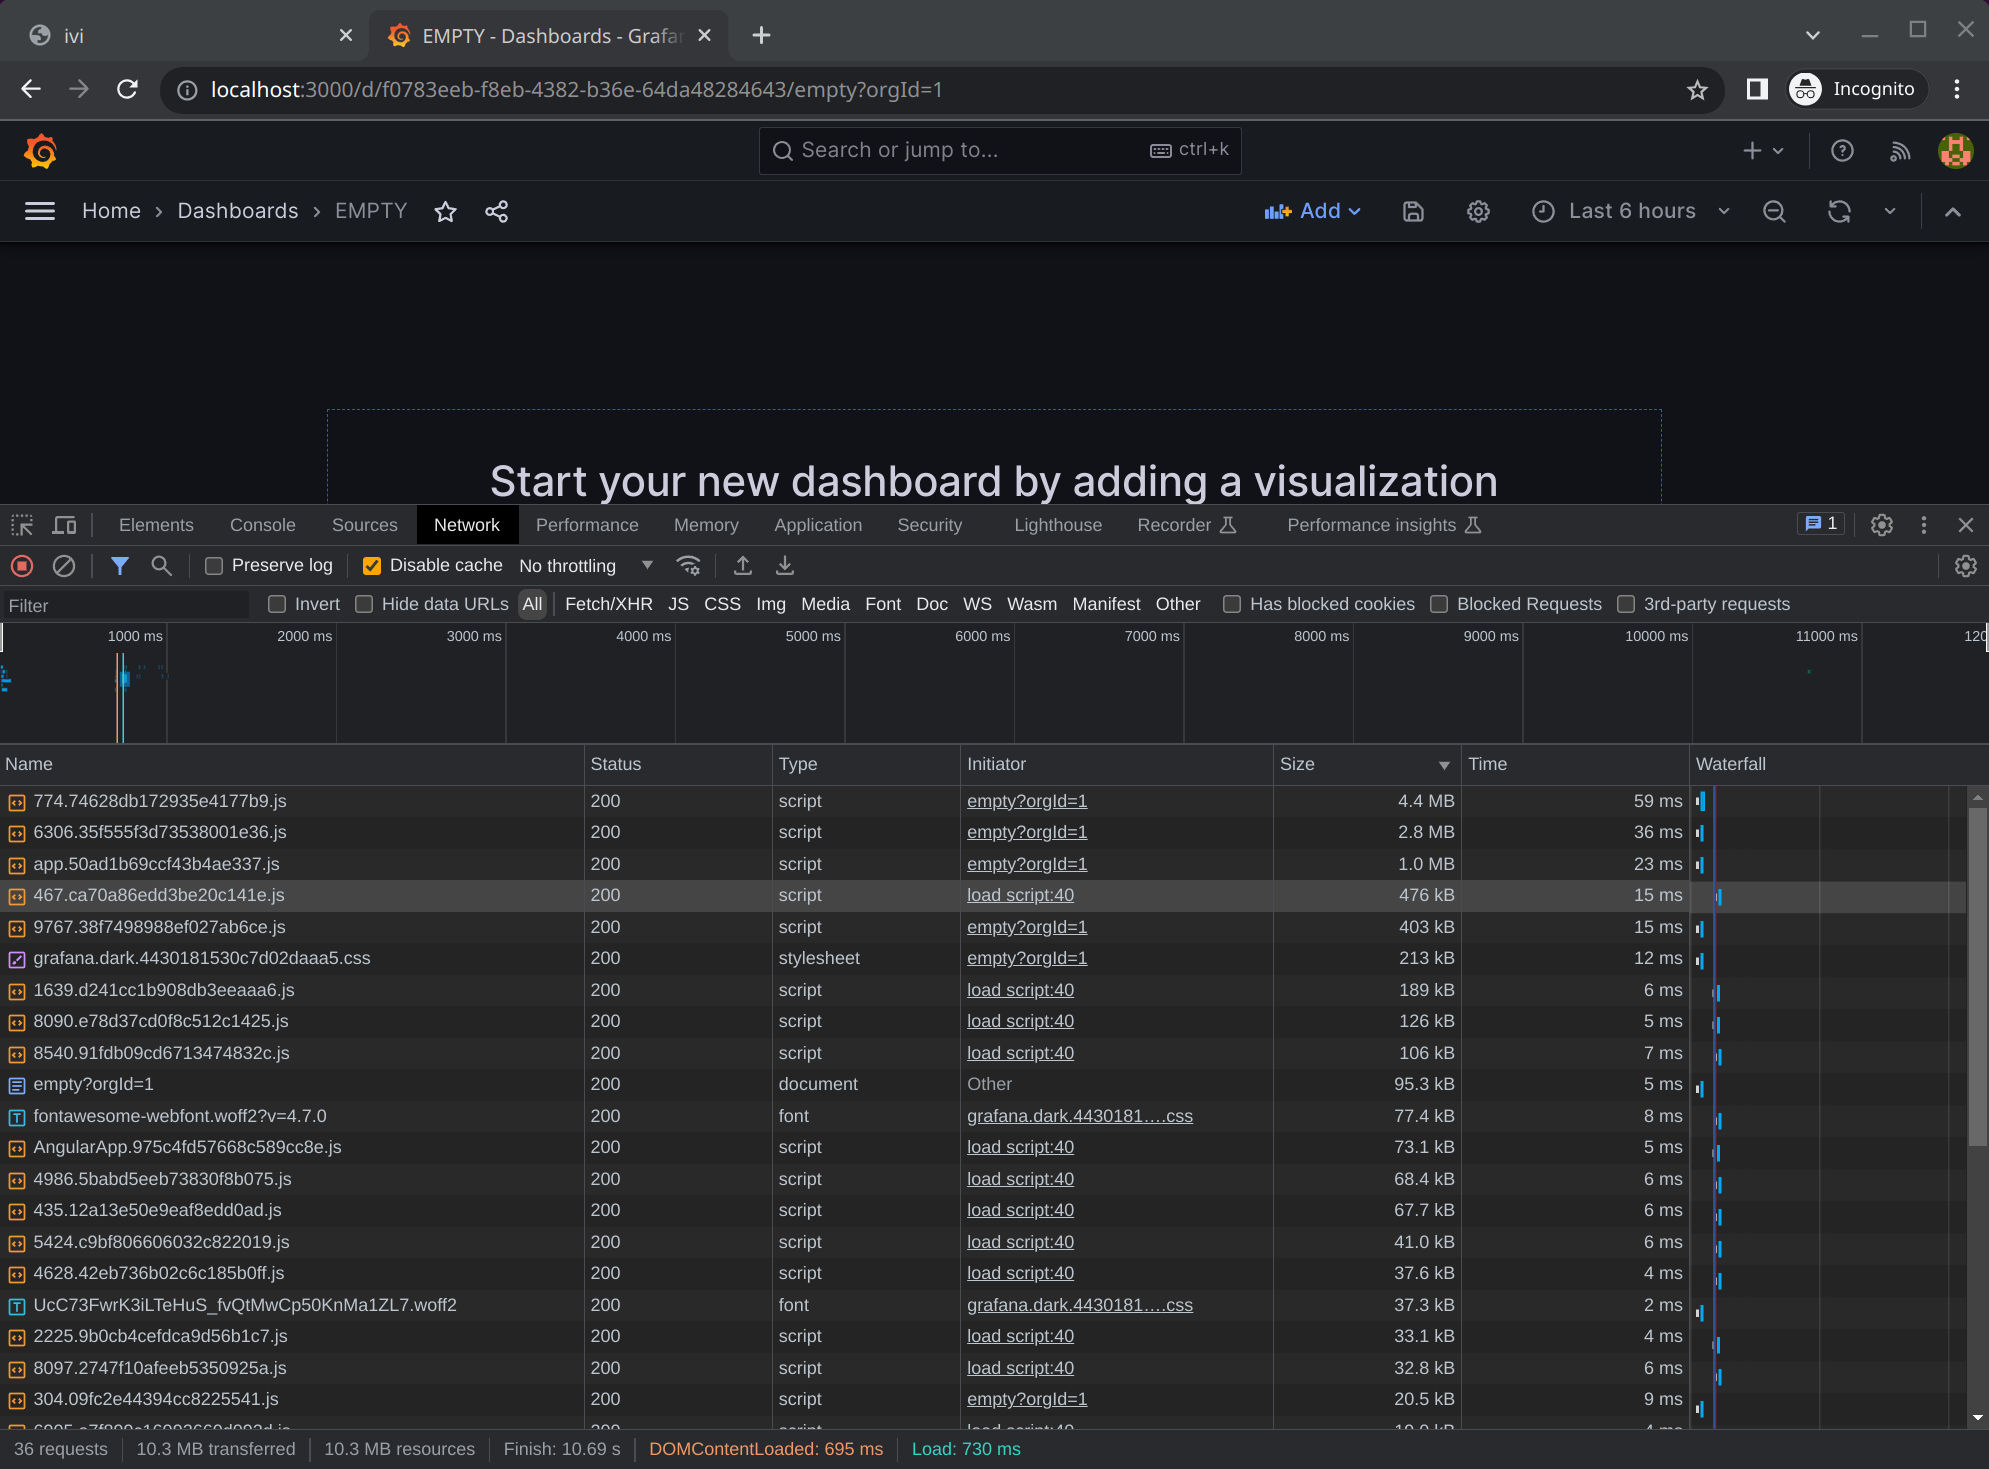This screenshot has width=1989, height=1469.
Task: Clear the network log
Action: [64, 566]
